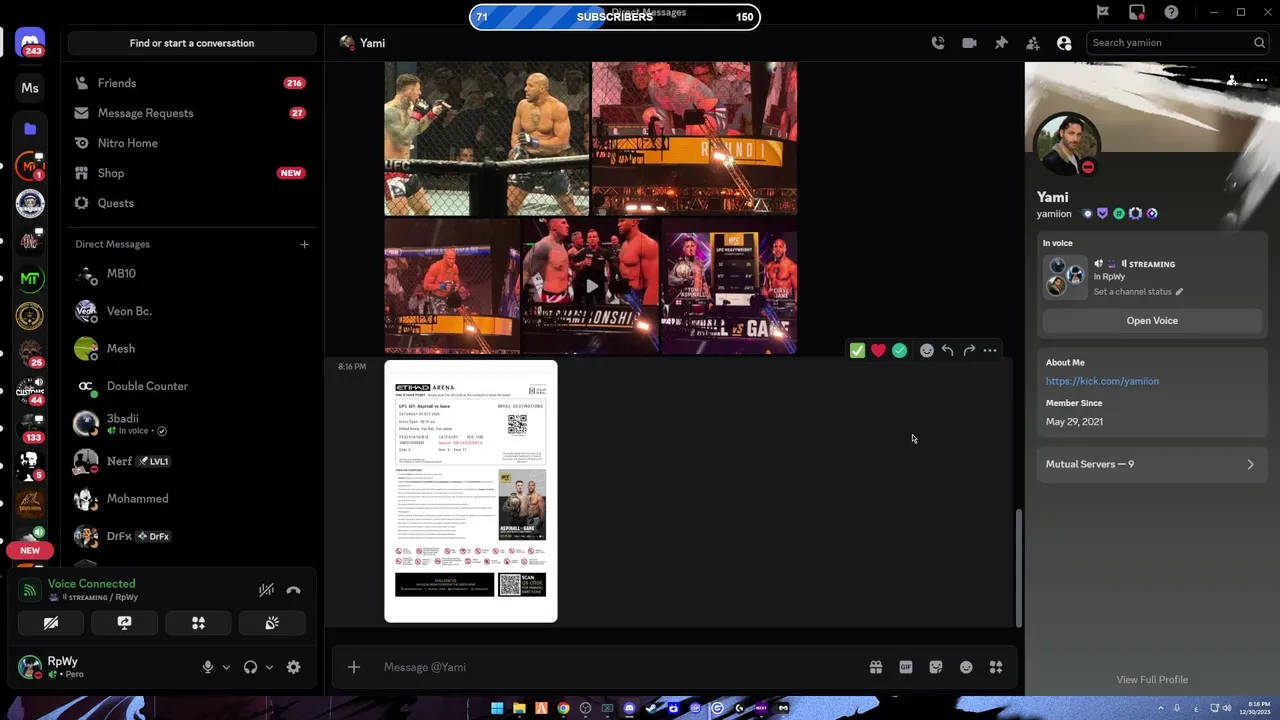Click View Full Profile
This screenshot has height=720, width=1280.
tap(1152, 680)
